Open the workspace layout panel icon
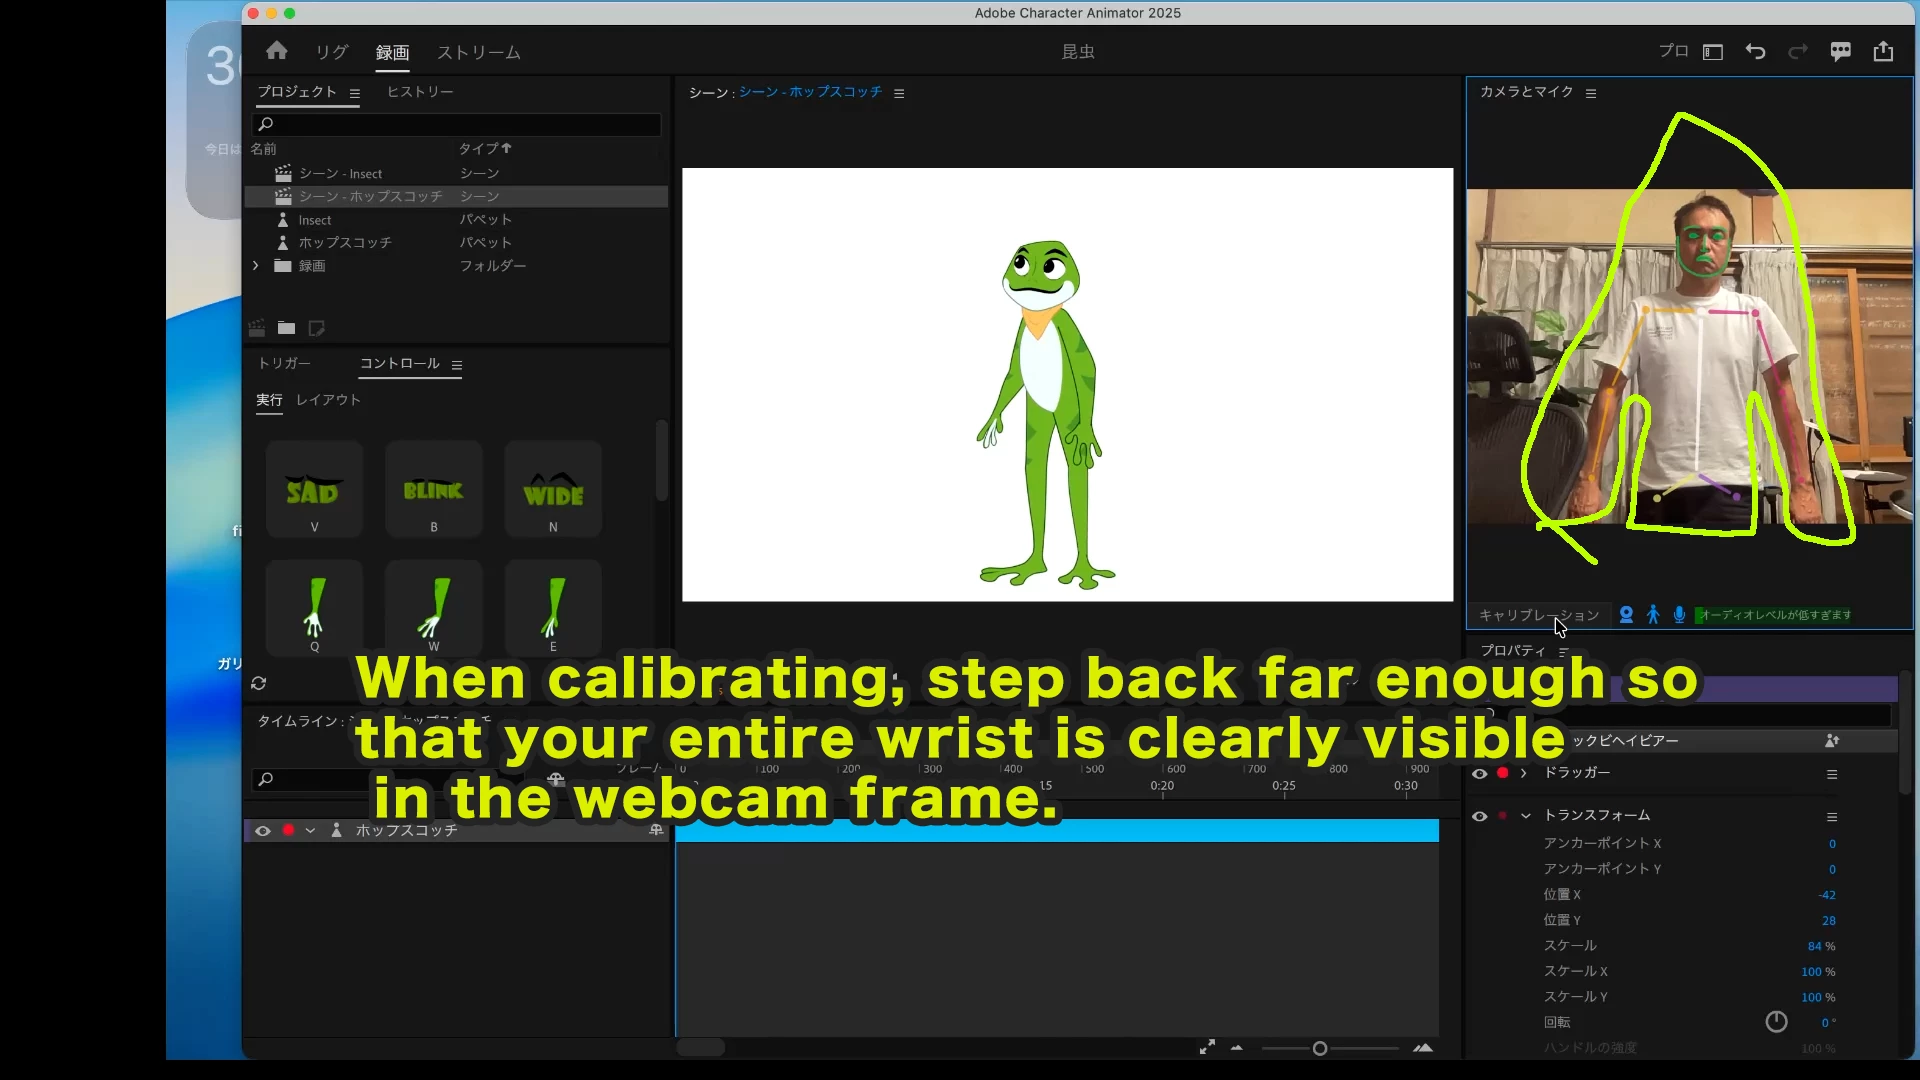This screenshot has height=1080, width=1920. (1713, 52)
